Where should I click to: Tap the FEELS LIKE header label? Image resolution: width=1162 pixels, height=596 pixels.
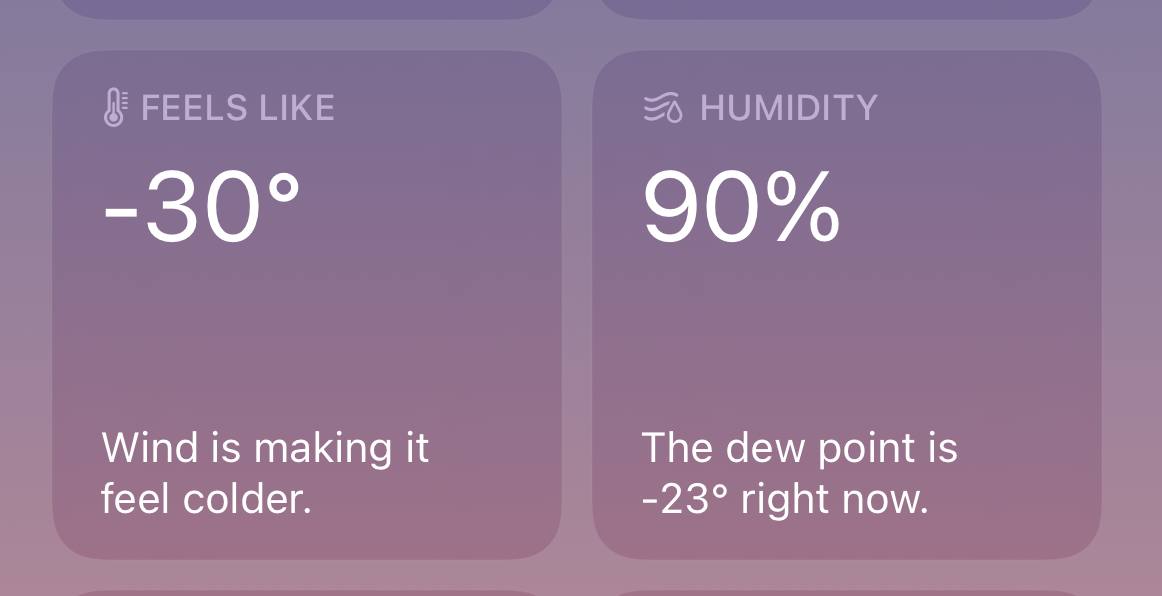point(238,107)
